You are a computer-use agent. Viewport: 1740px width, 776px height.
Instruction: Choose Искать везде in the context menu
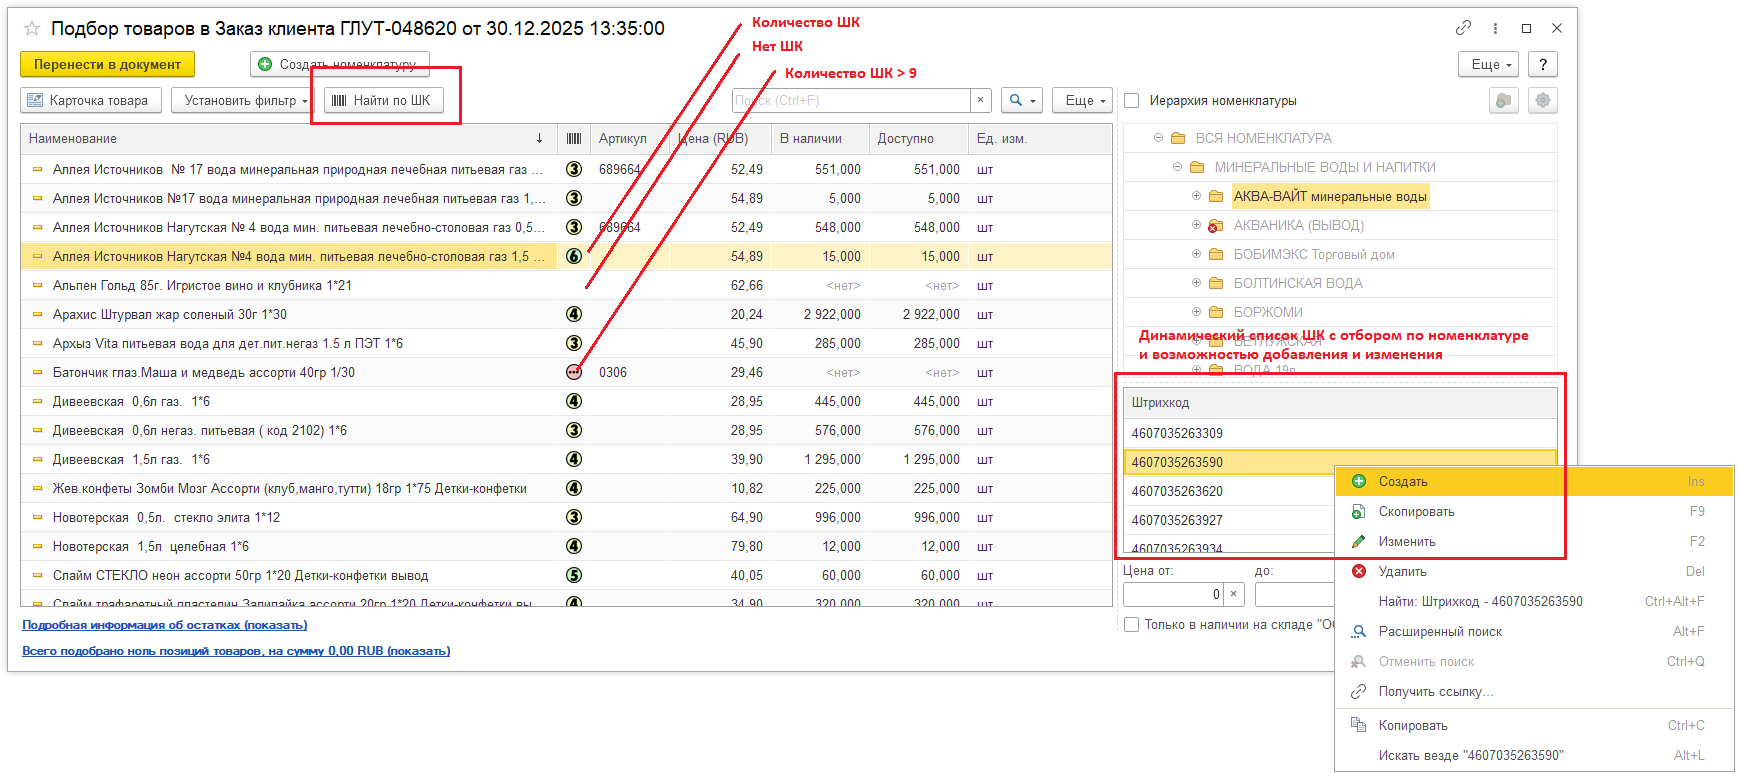click(x=1534, y=755)
